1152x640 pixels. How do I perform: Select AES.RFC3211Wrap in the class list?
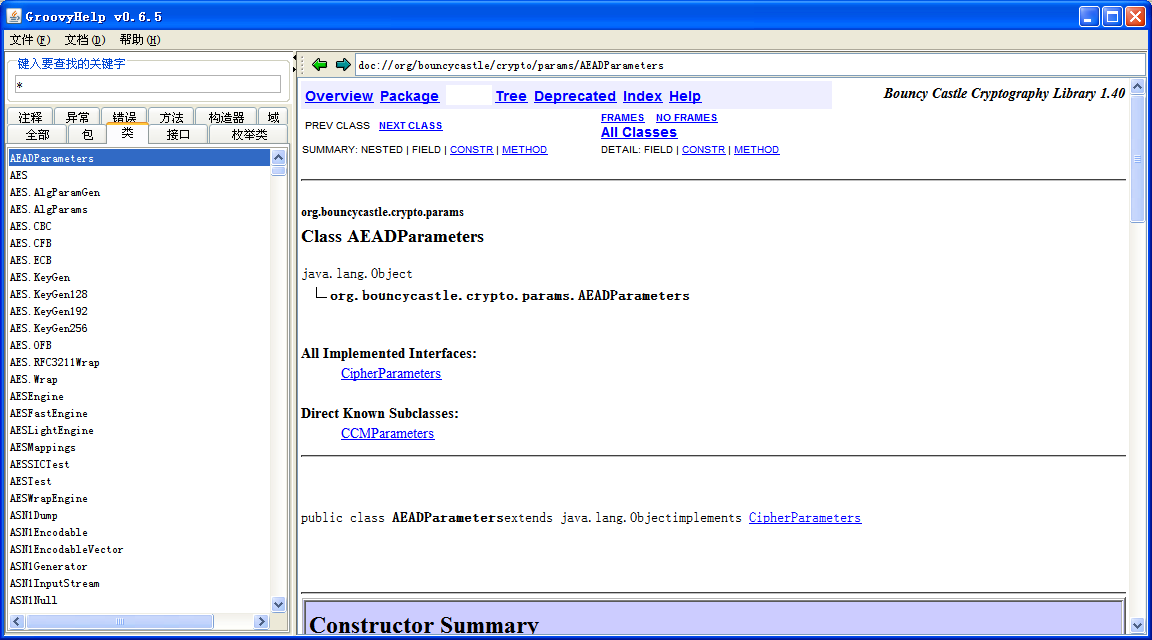coord(139,362)
